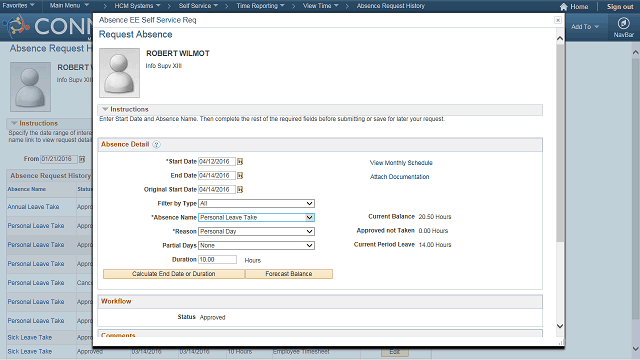Image resolution: width=640 pixels, height=360 pixels.
Task: Open the End Date calendar picker
Action: tap(240, 176)
